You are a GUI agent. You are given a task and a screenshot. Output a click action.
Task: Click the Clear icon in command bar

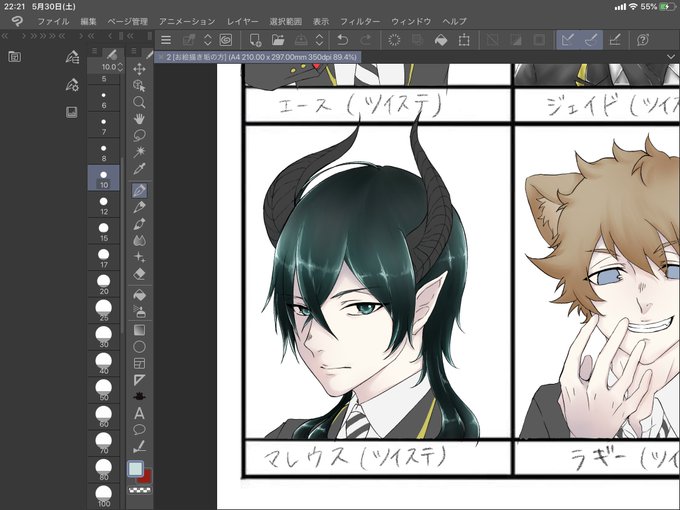tap(394, 40)
